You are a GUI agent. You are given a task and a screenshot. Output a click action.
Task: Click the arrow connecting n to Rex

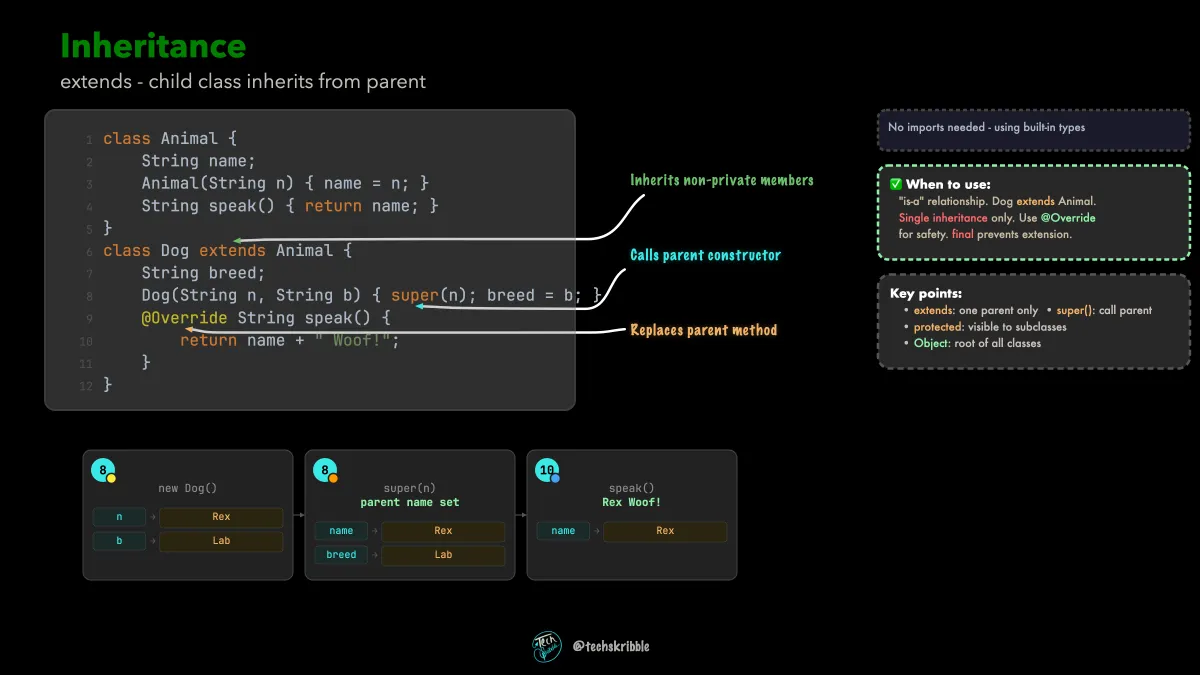(x=153, y=517)
